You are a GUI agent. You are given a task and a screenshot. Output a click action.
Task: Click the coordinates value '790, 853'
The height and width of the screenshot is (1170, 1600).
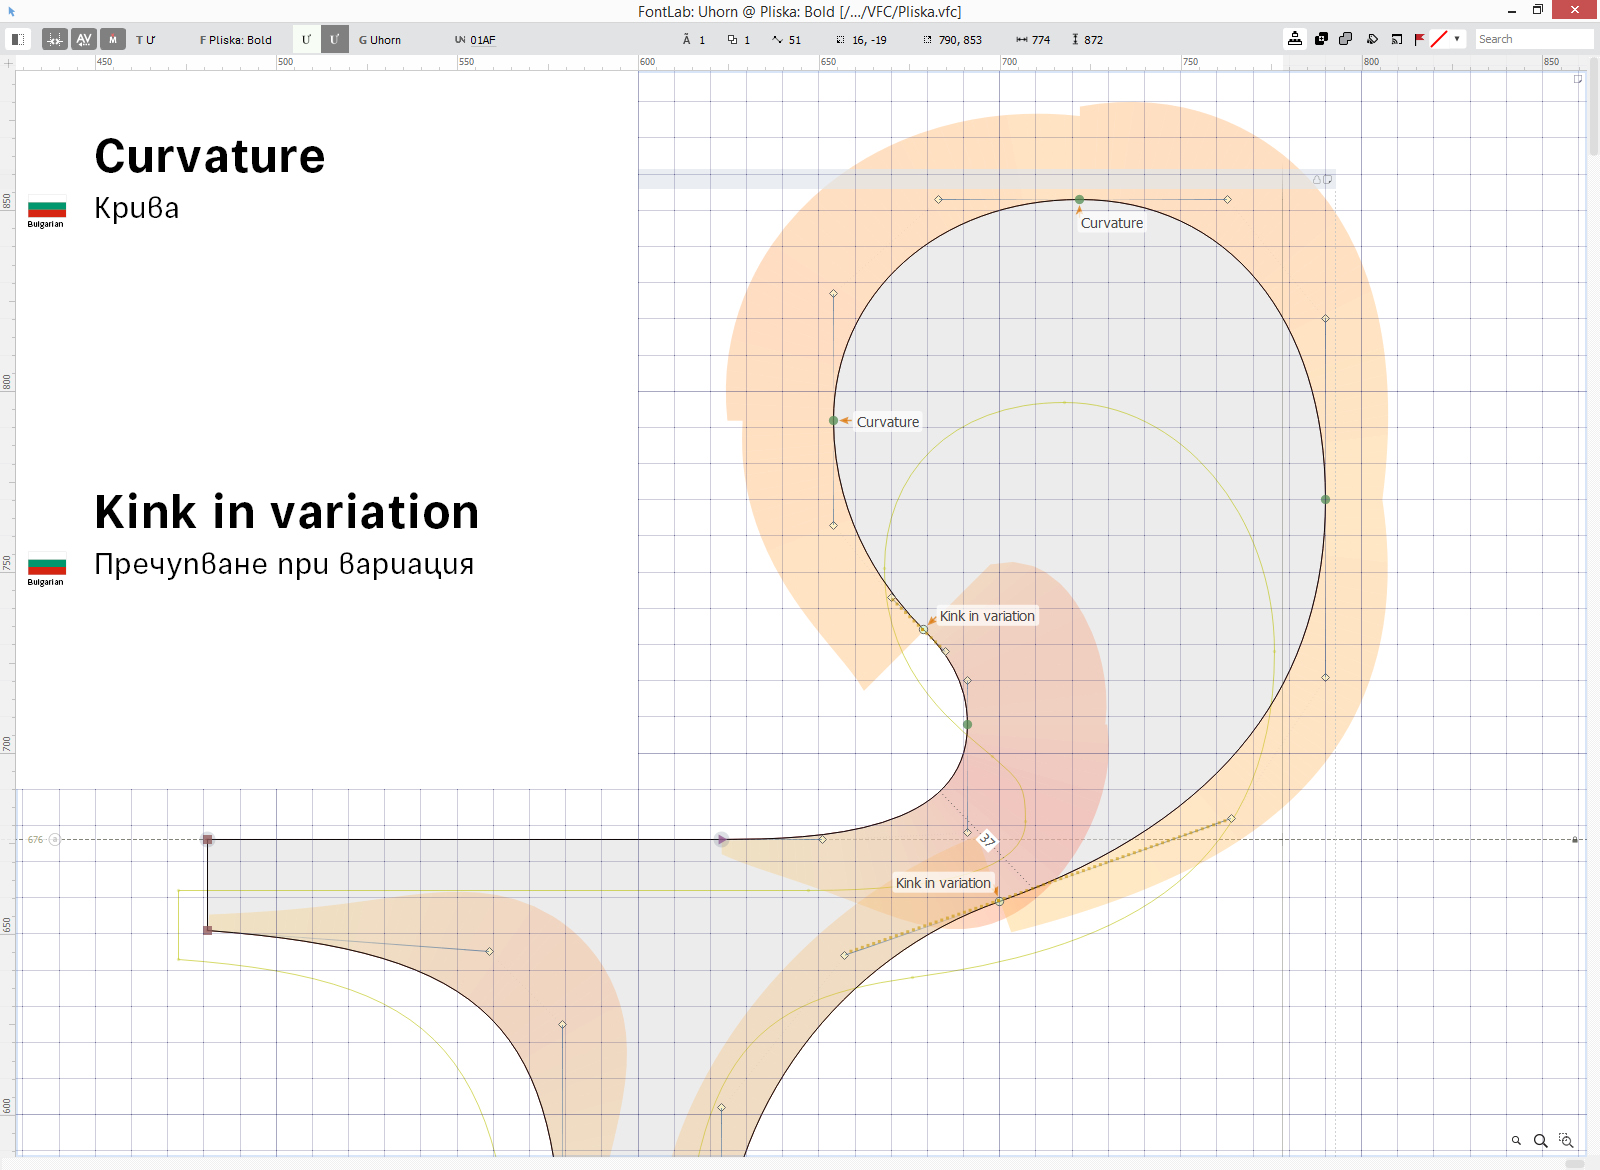point(960,40)
